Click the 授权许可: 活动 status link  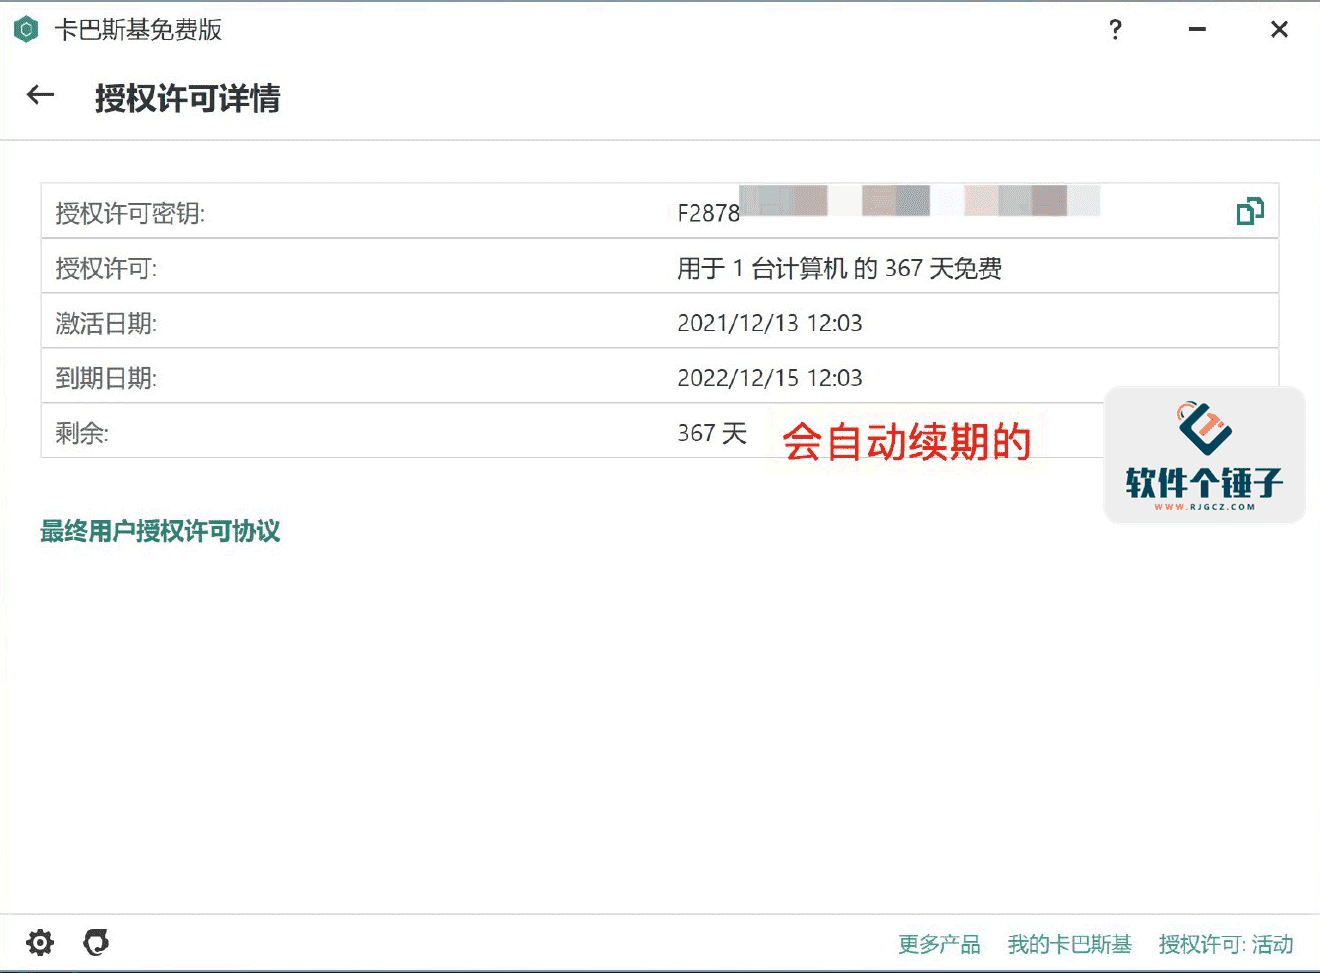pos(1225,944)
